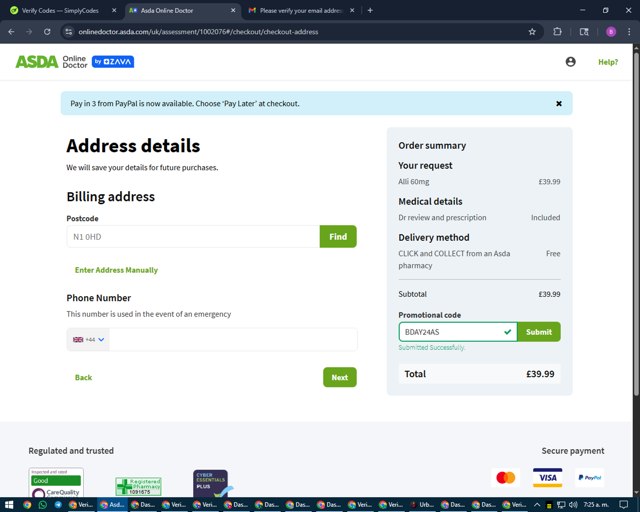This screenshot has height=512, width=640.
Task: Submit the promotional code
Action: coord(539,332)
